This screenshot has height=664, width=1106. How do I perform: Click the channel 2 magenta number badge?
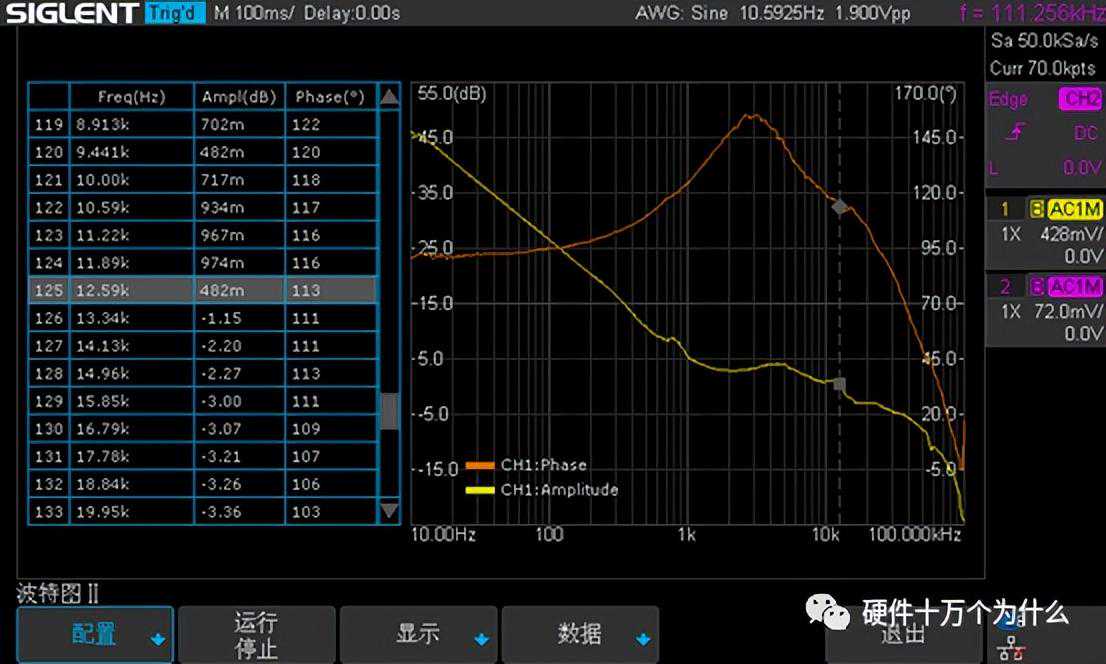click(x=1006, y=288)
